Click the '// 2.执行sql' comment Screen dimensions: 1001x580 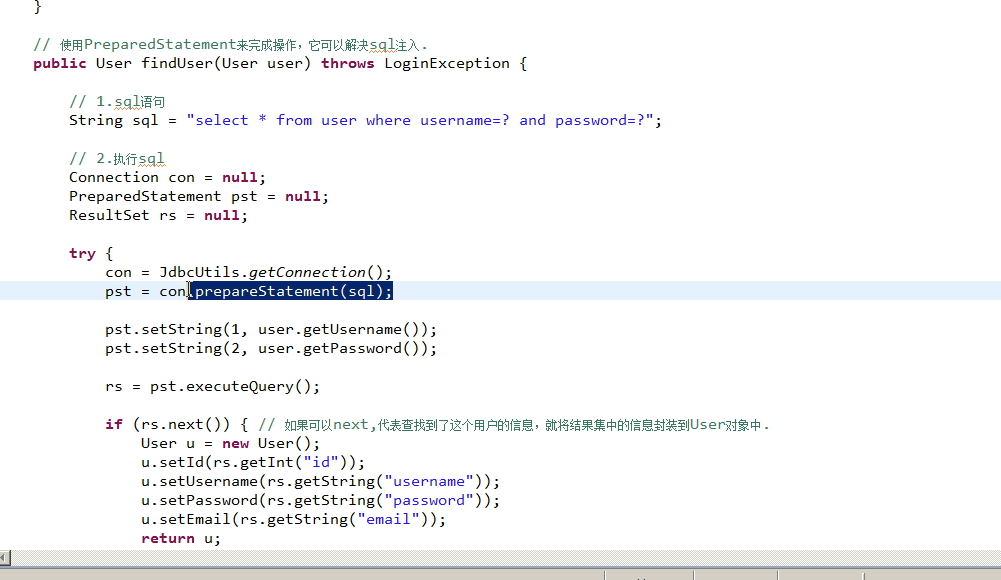coord(117,158)
